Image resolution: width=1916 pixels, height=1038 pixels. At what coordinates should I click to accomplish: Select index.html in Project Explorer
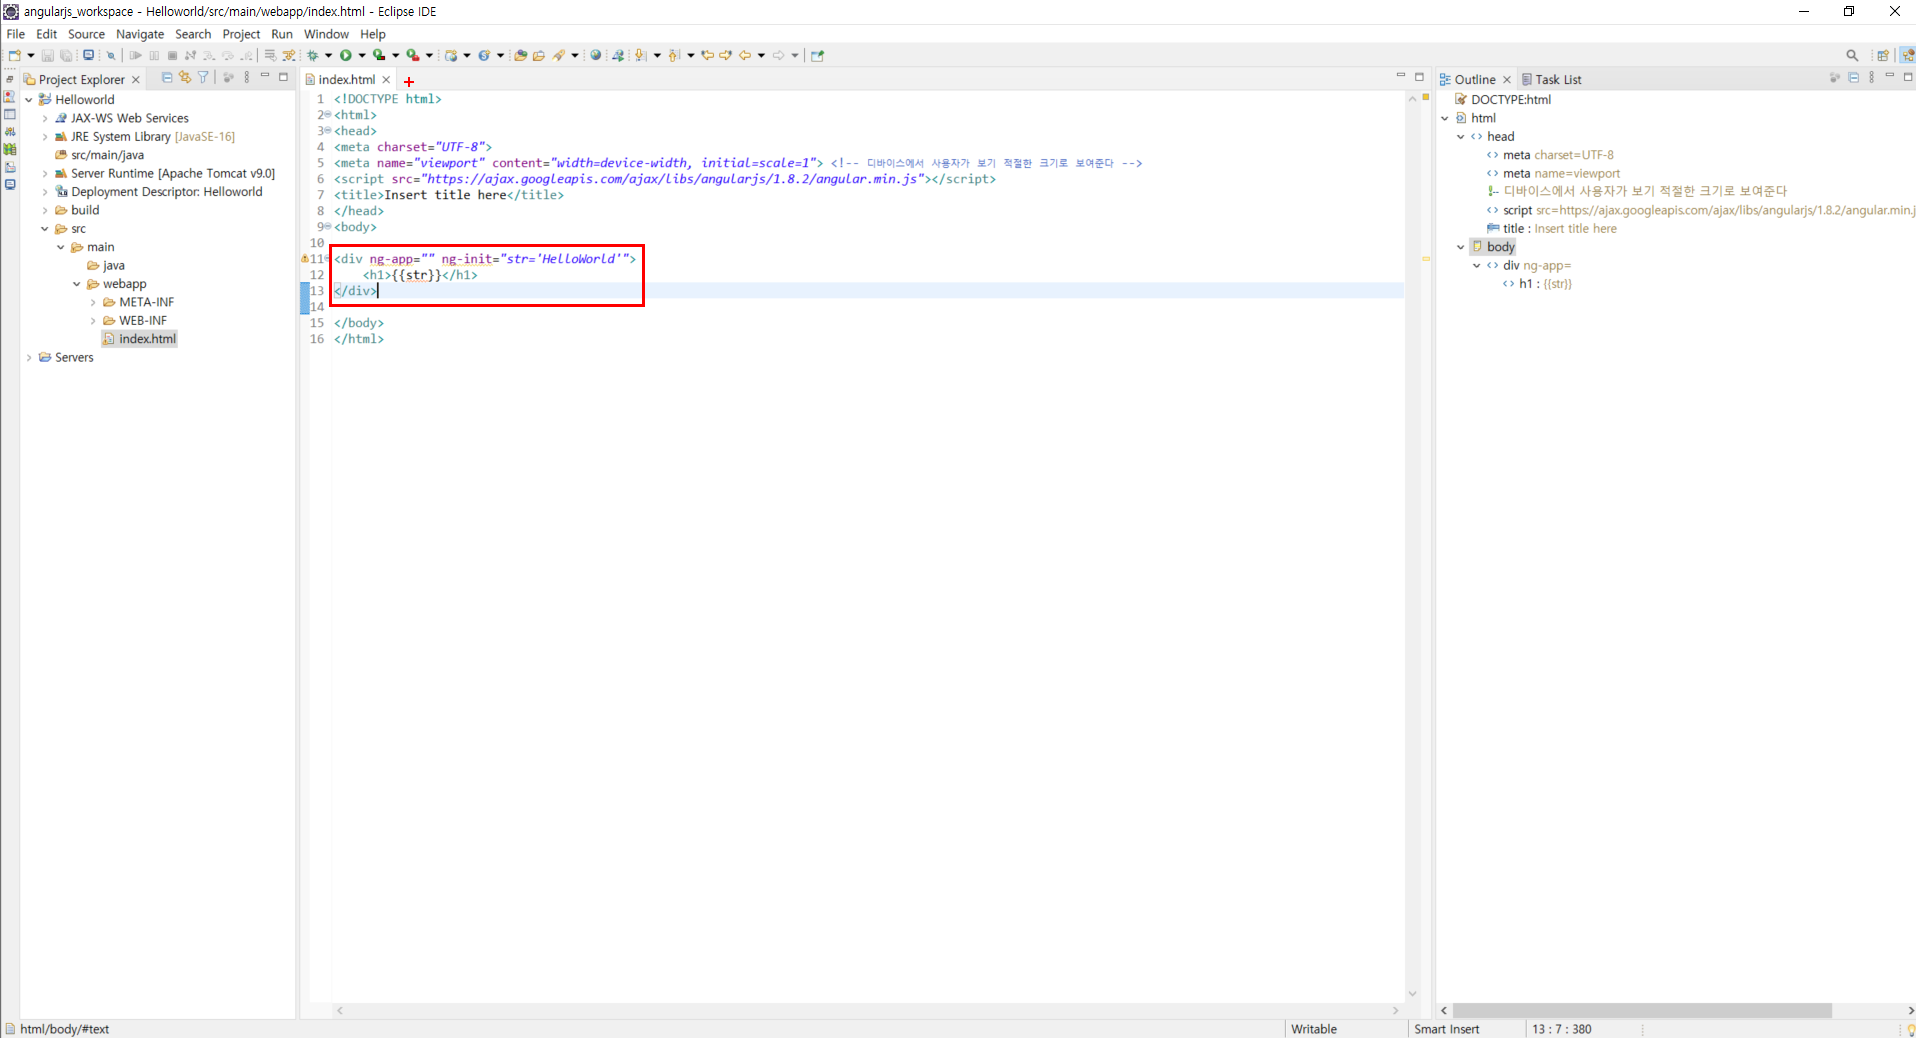coord(139,339)
